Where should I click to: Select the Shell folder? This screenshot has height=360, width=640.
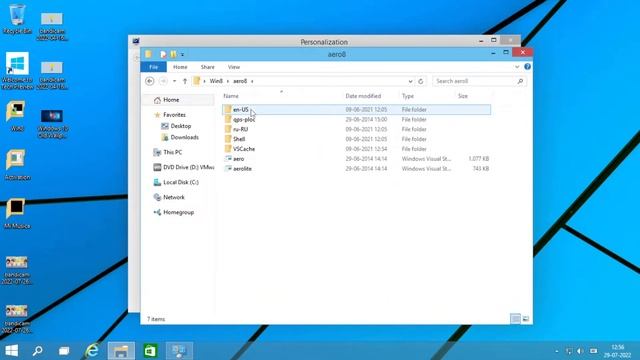tap(357, 139)
